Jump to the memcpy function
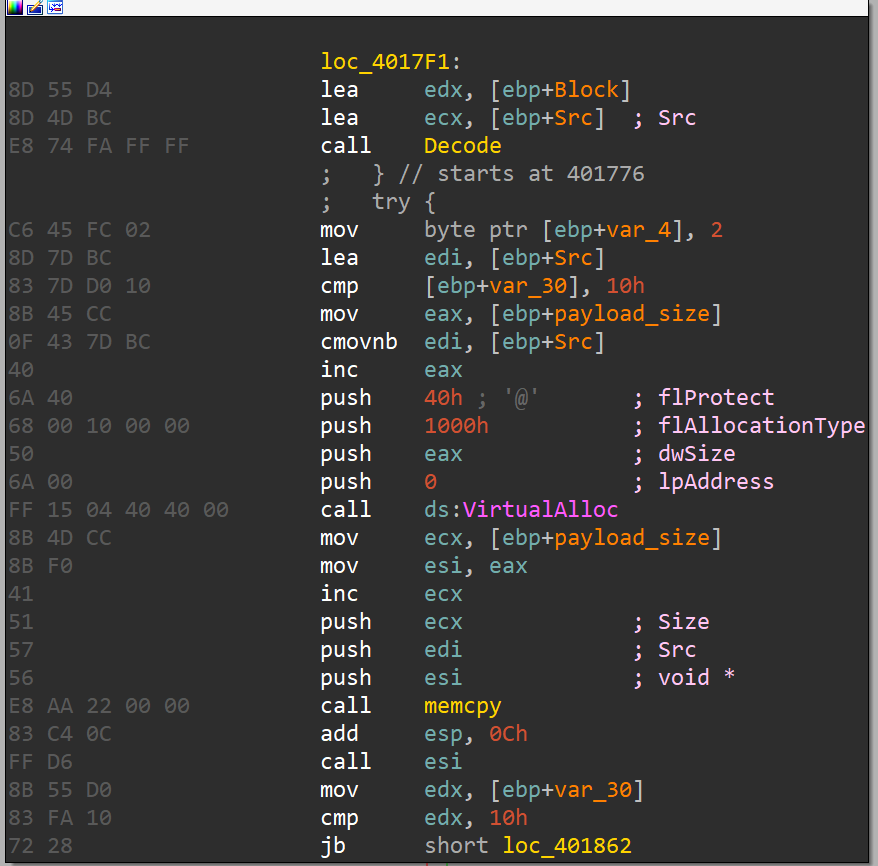Screen dimensions: 878x866 pos(461,705)
